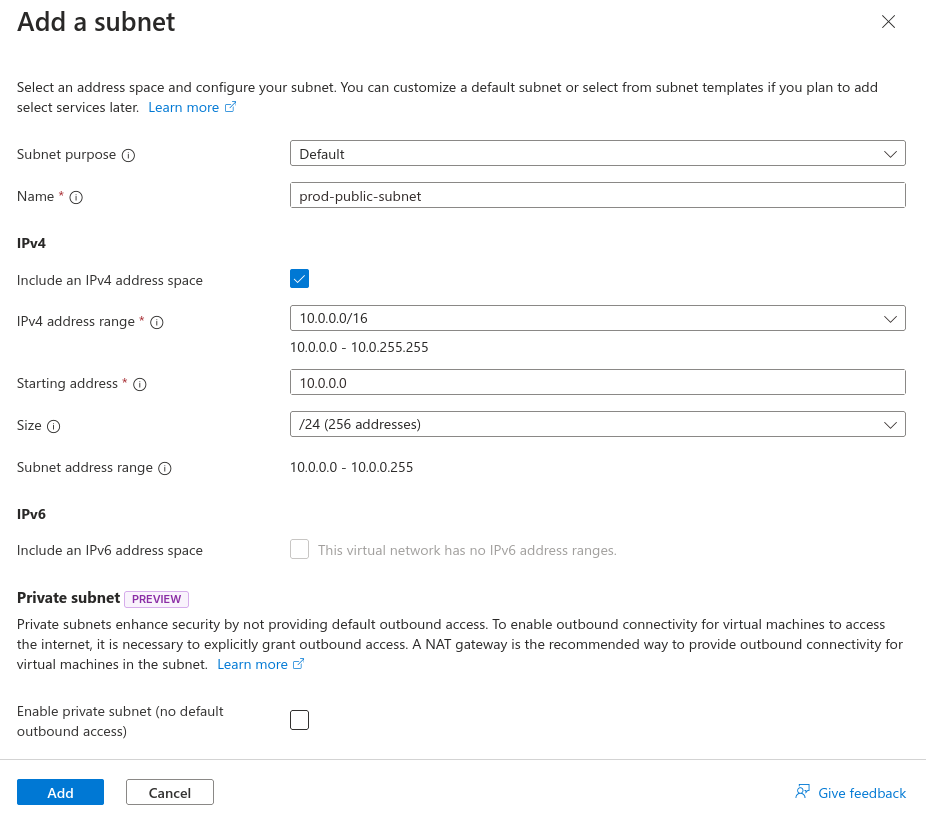Open Learn more link under Private subnet

click(252, 664)
